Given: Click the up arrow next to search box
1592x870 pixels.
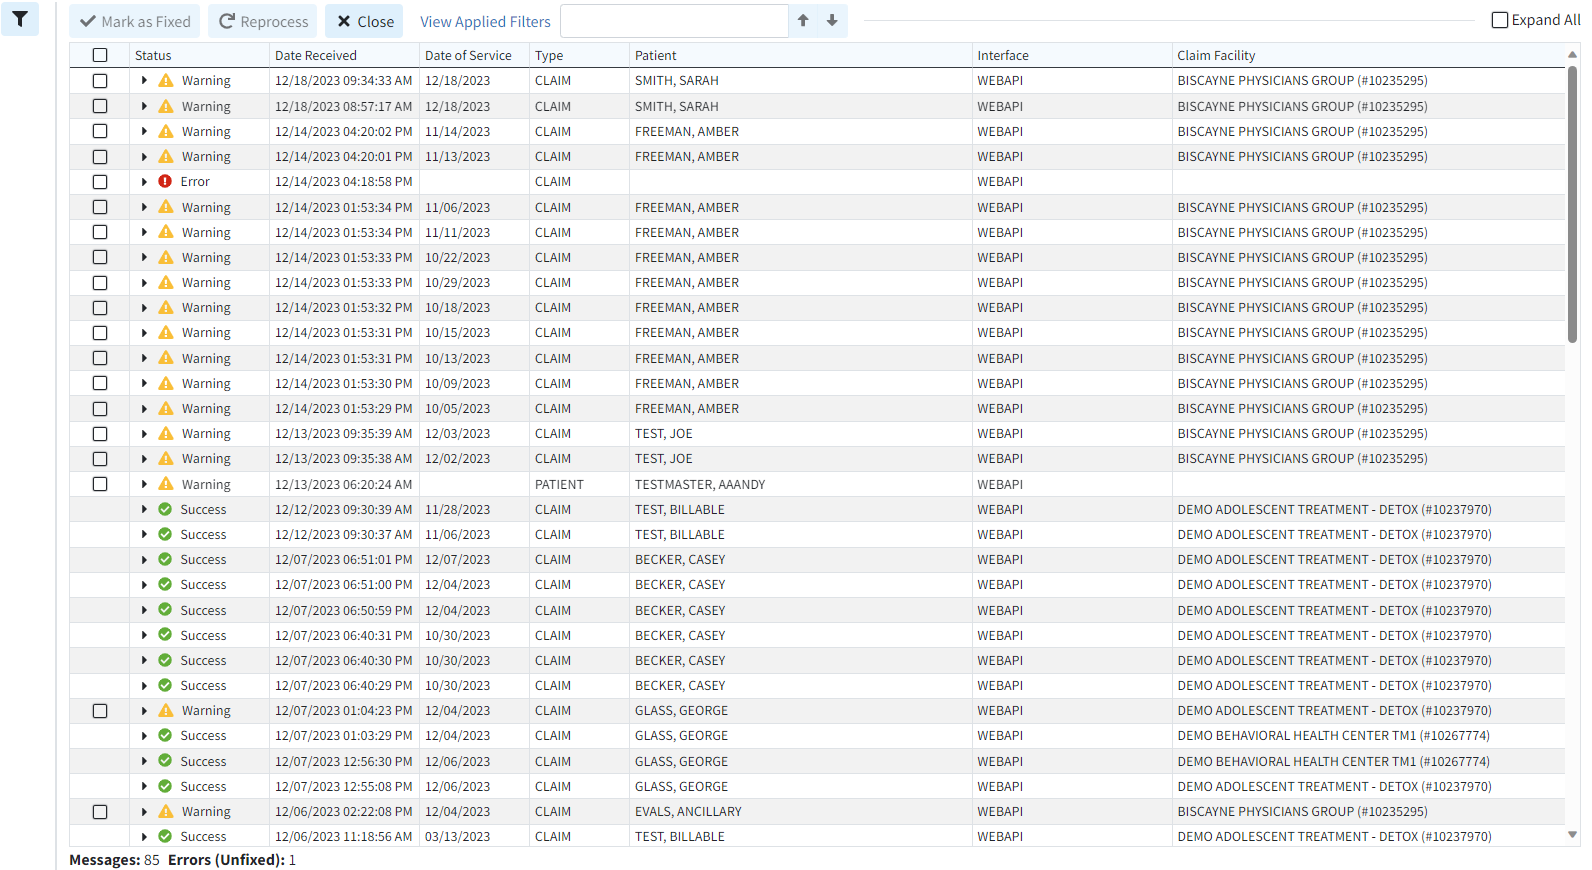Looking at the screenshot, I should click(x=803, y=21).
